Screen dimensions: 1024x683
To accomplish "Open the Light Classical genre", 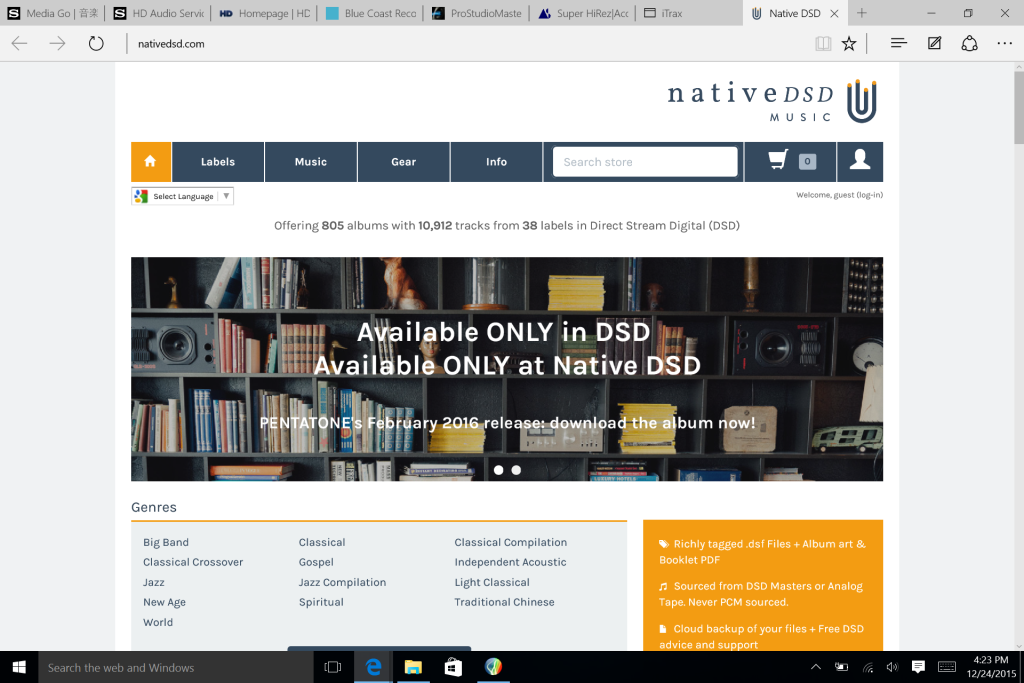I will [492, 582].
